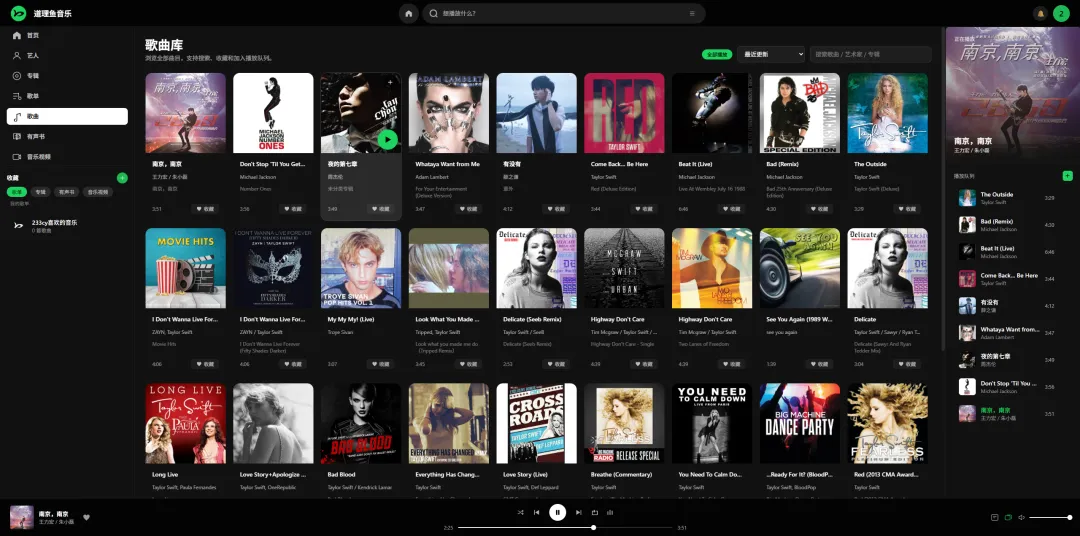Click 收藏 on the Whataya Want from Me card
Screen dimensions: 1080x536
[468, 209]
